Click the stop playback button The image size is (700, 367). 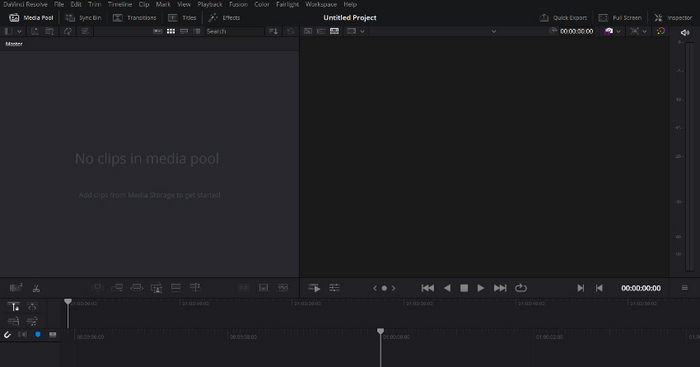[464, 288]
